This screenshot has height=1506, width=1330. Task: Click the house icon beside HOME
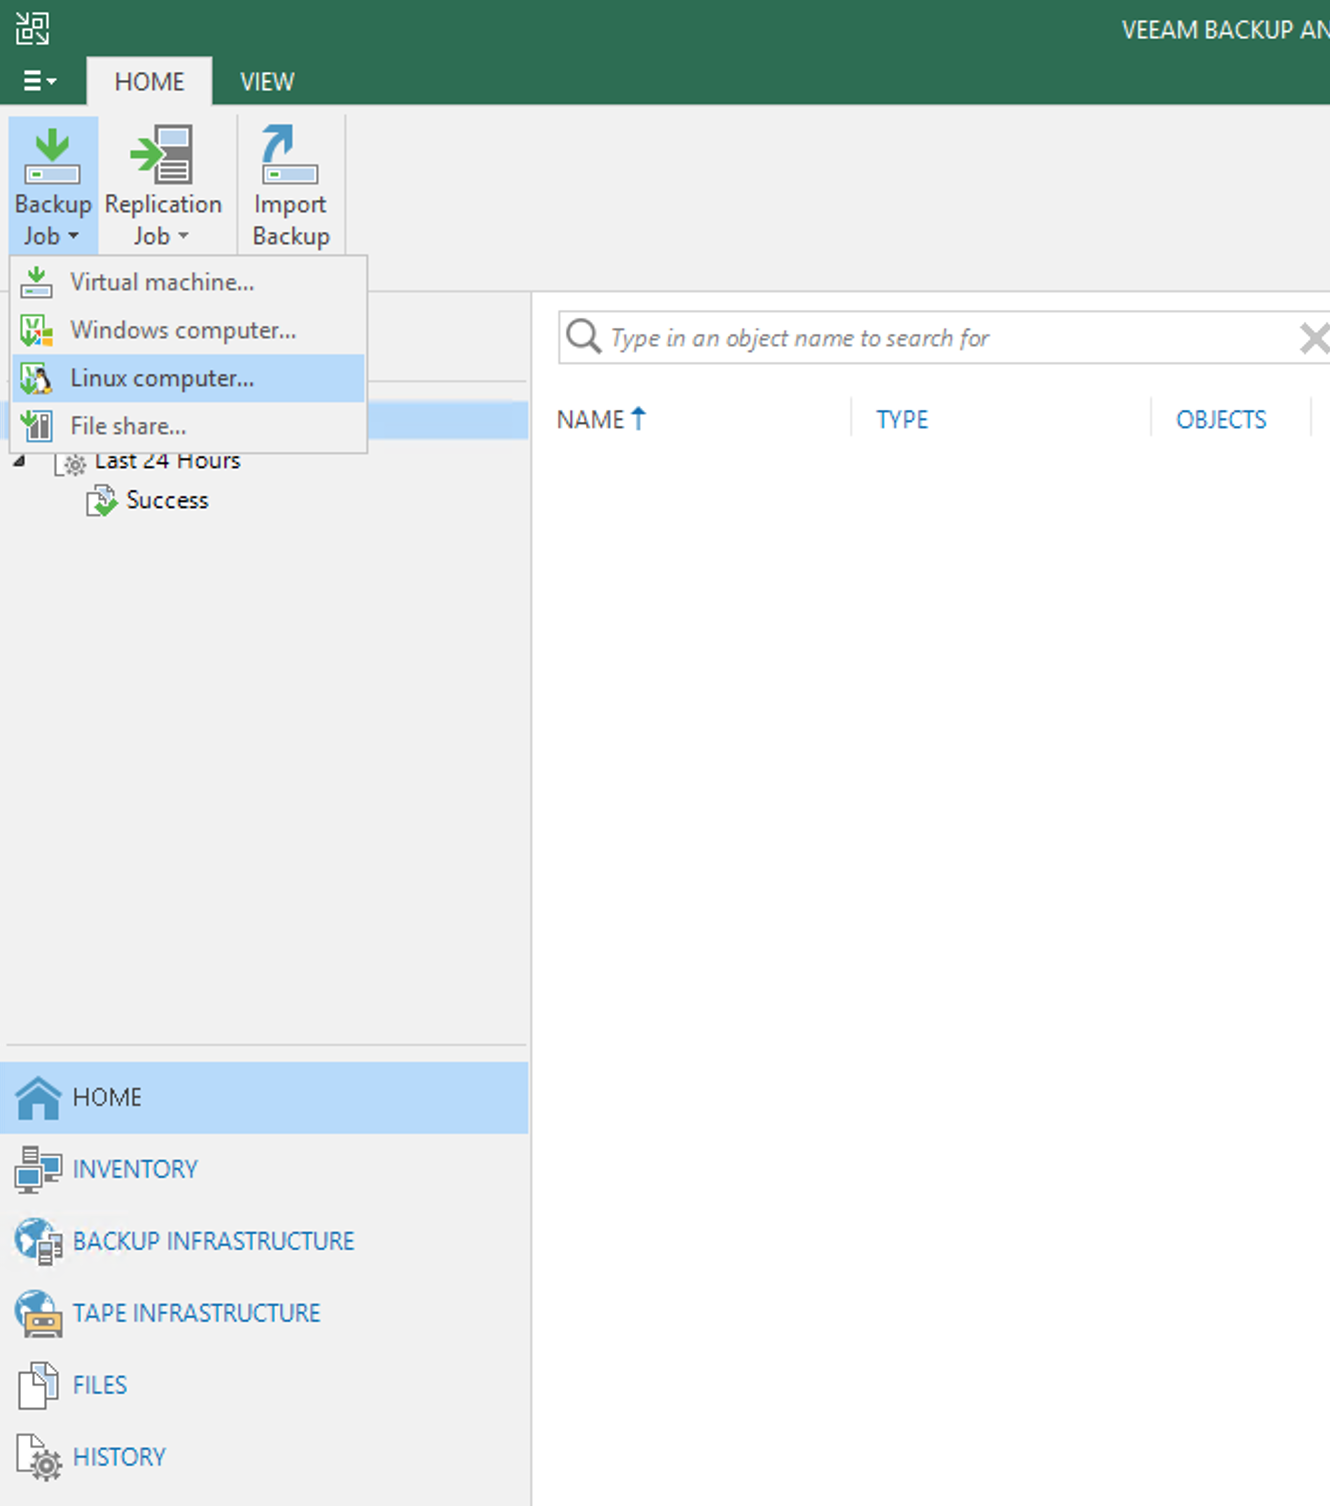pos(38,1097)
